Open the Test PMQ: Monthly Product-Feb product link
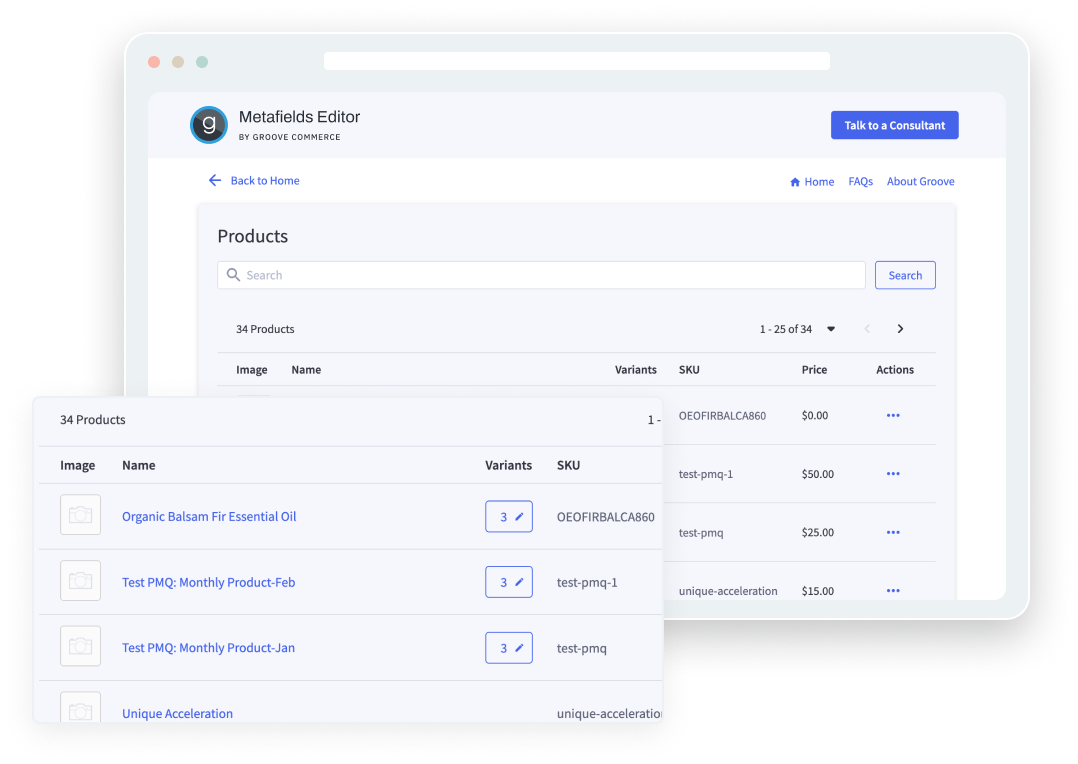1078x764 pixels. tap(208, 581)
